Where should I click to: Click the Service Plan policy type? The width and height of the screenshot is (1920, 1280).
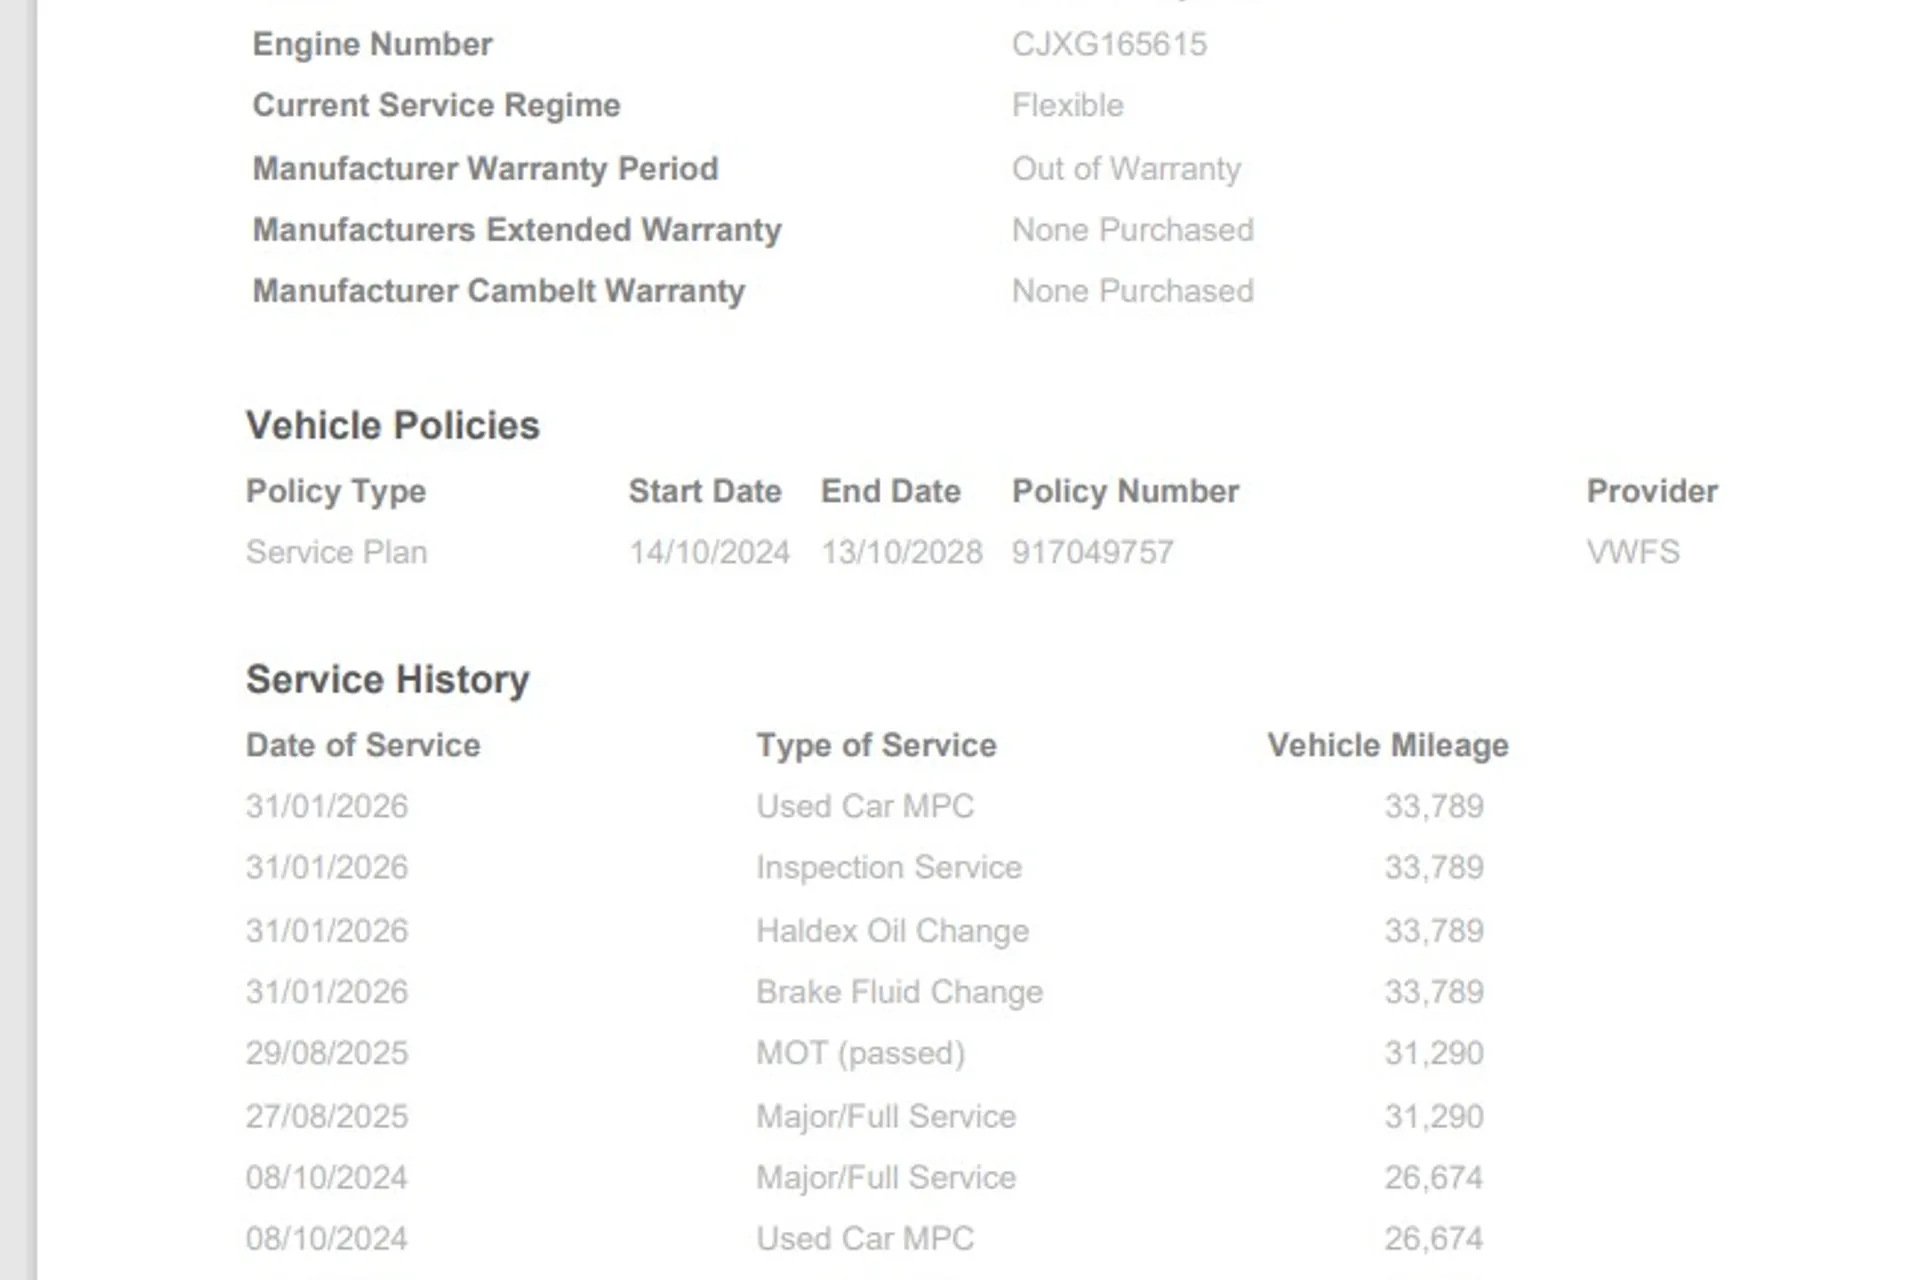point(336,552)
